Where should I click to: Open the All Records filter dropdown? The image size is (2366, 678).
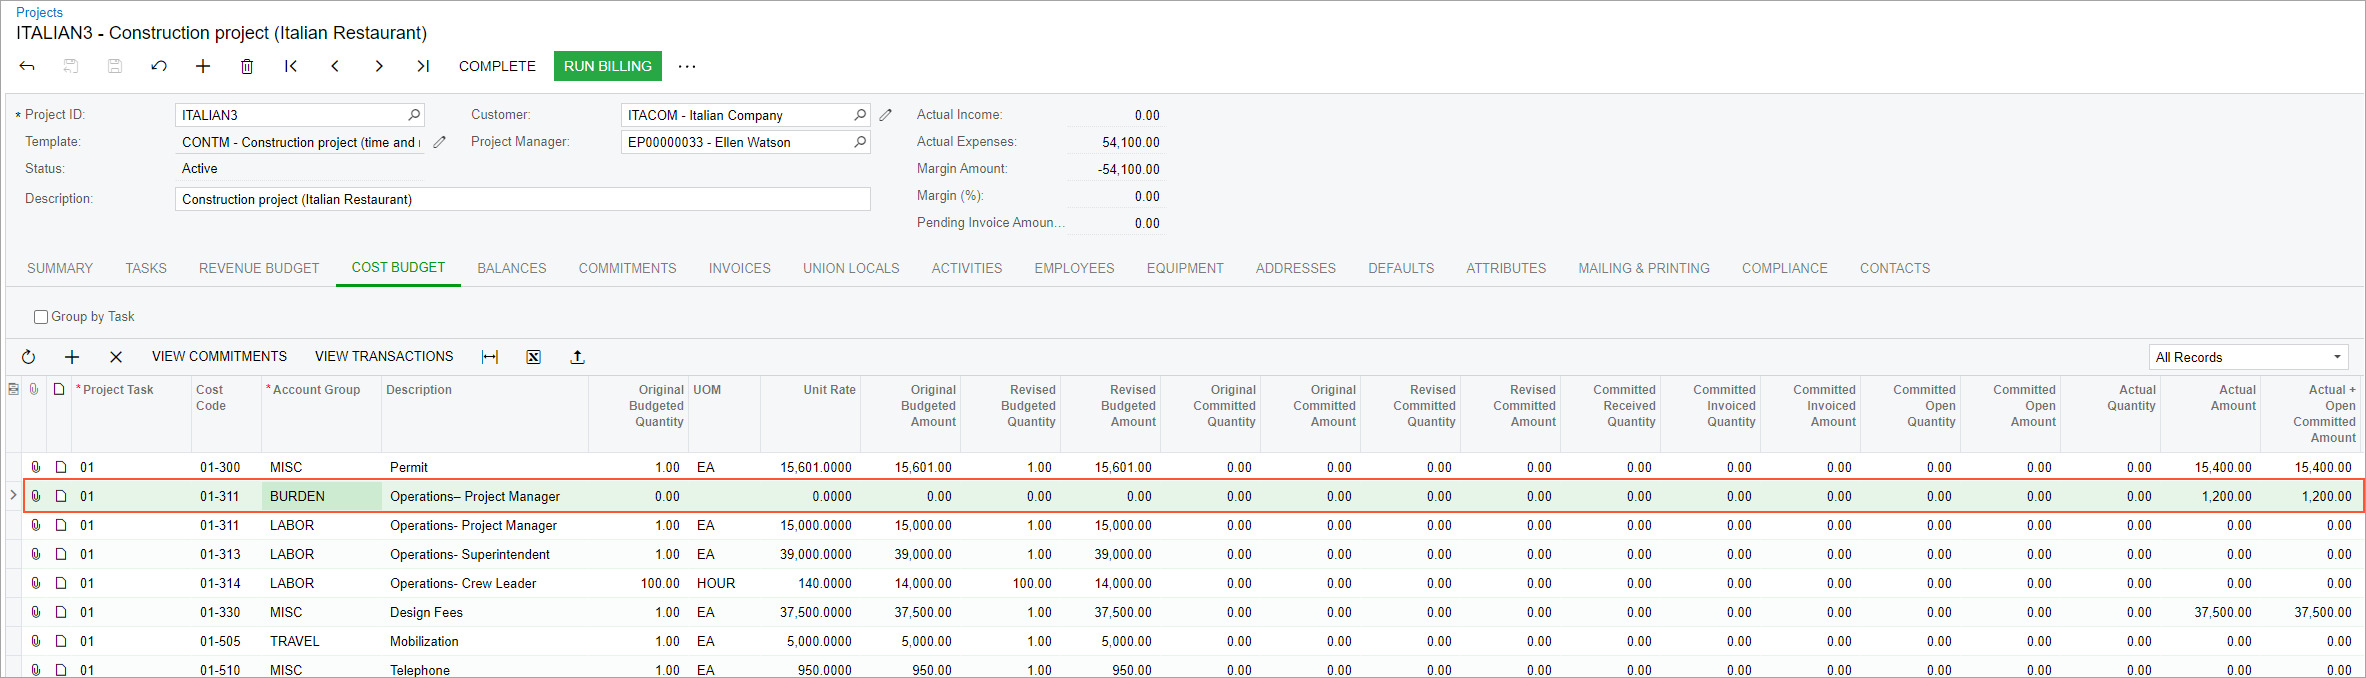click(x=2247, y=357)
